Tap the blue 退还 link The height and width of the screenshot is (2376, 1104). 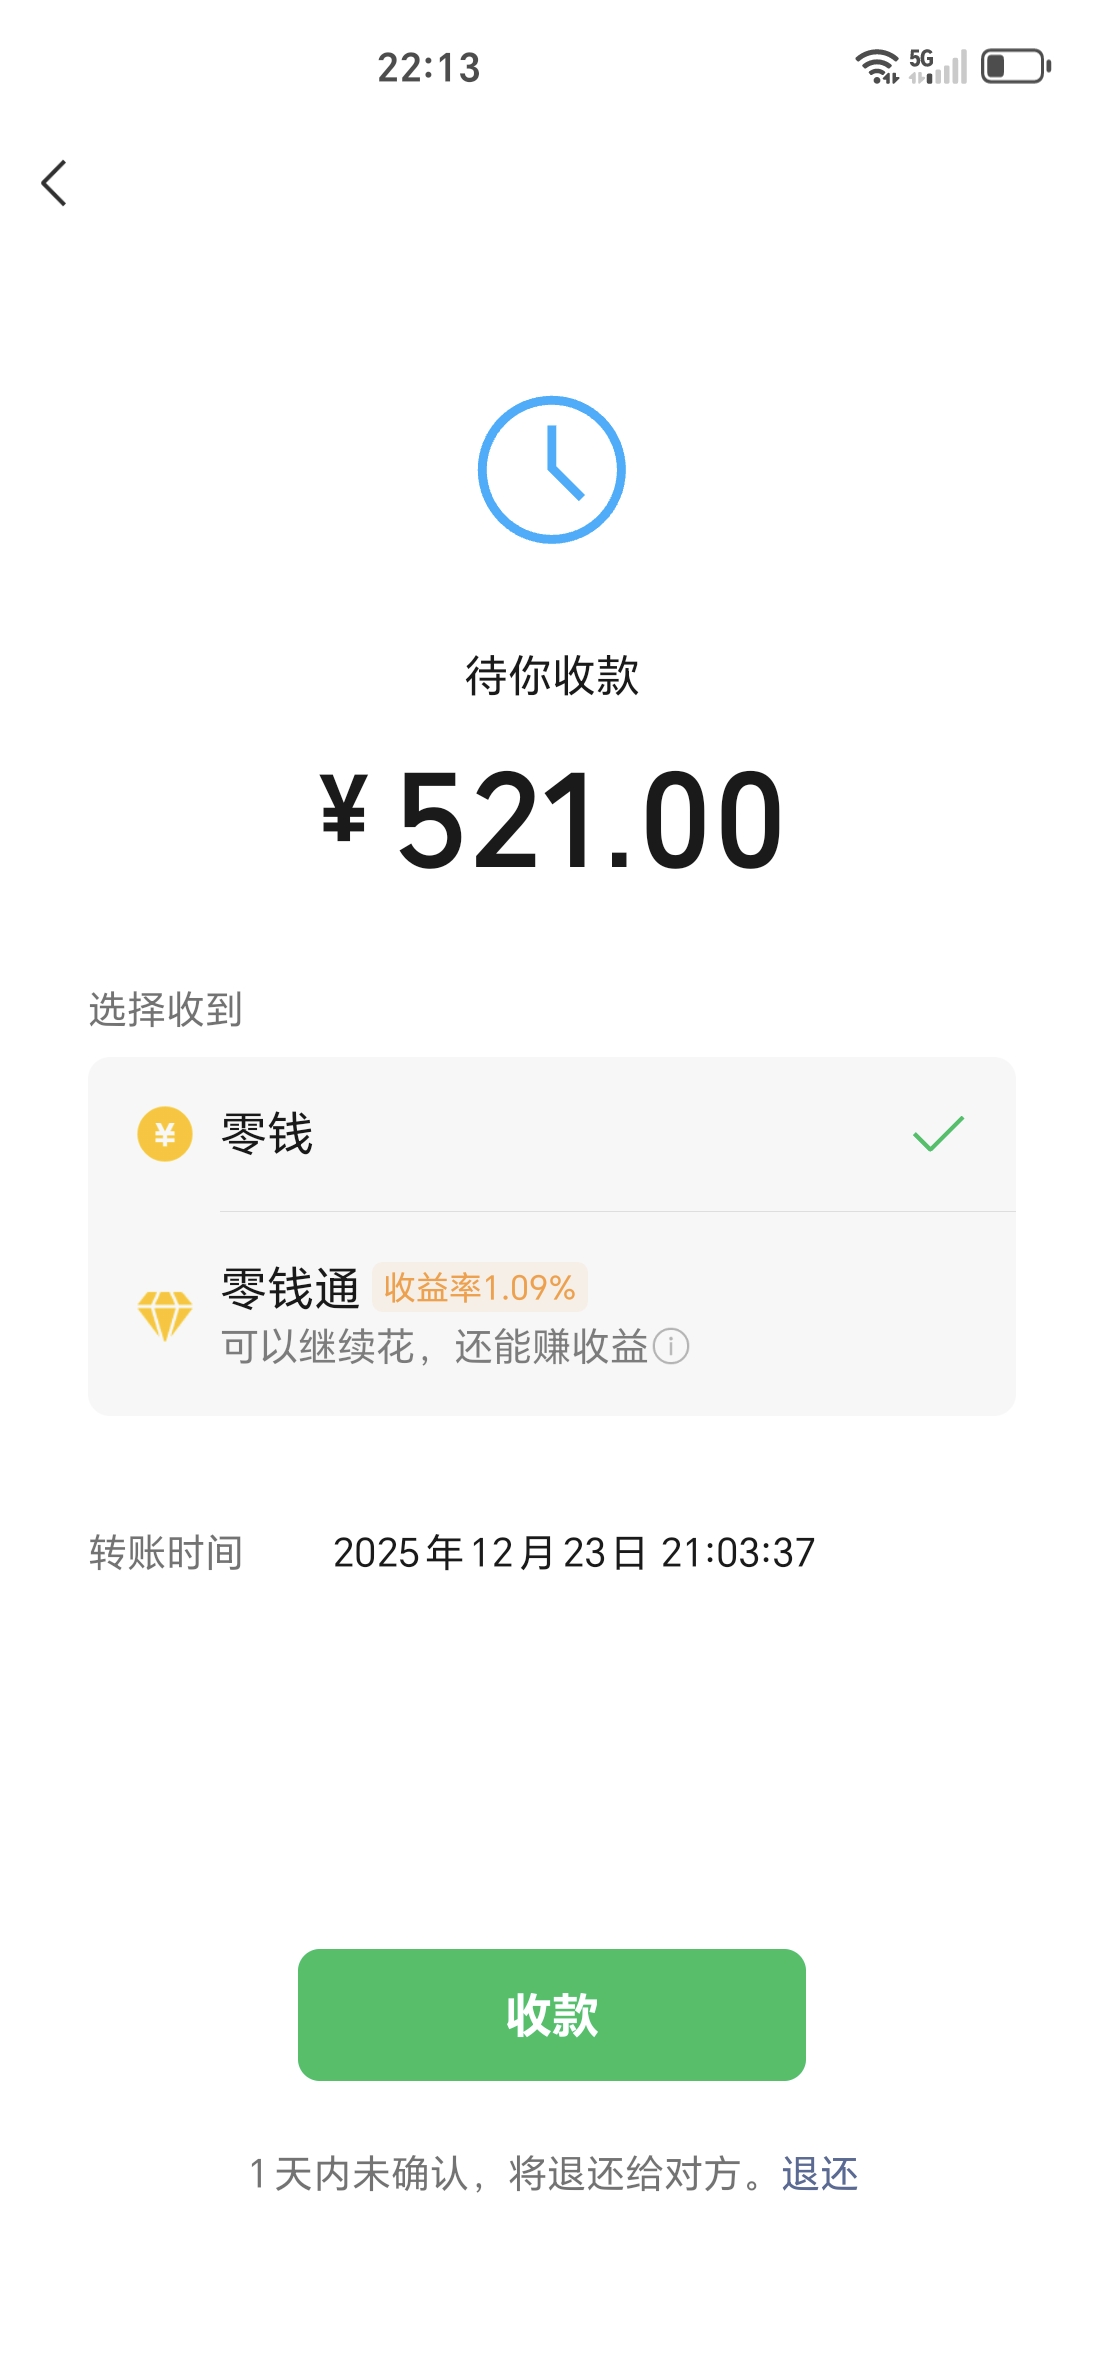pos(820,2174)
